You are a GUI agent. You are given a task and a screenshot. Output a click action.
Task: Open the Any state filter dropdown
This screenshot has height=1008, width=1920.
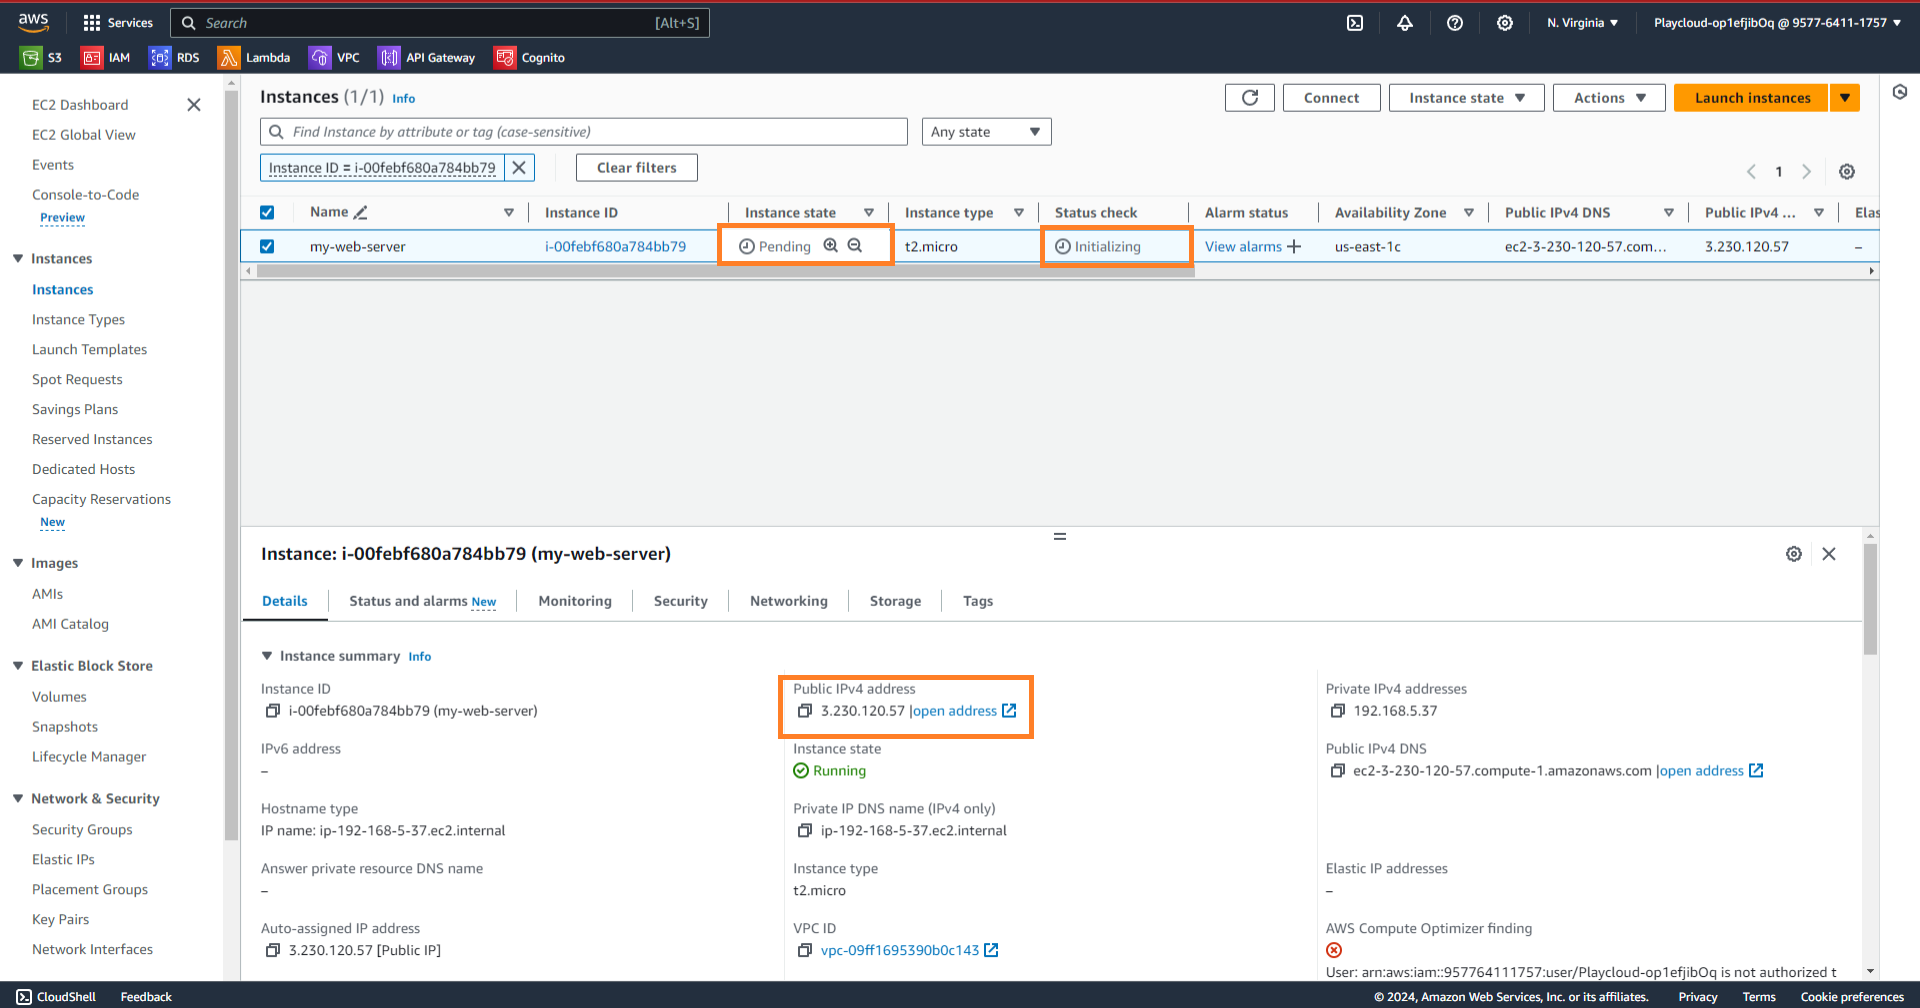pos(985,132)
